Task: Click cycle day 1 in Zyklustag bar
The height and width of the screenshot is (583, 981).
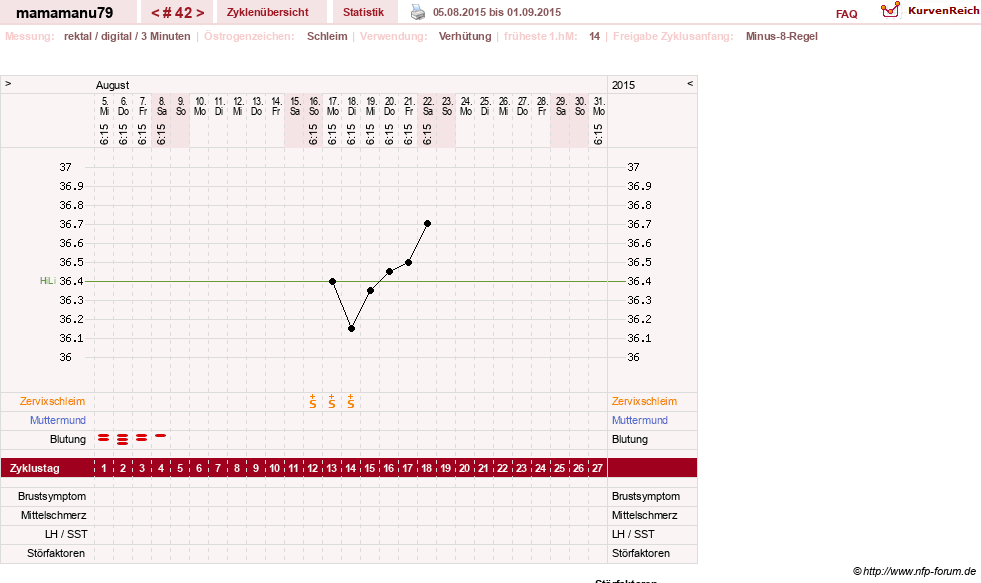Action: pyautogui.click(x=104, y=468)
